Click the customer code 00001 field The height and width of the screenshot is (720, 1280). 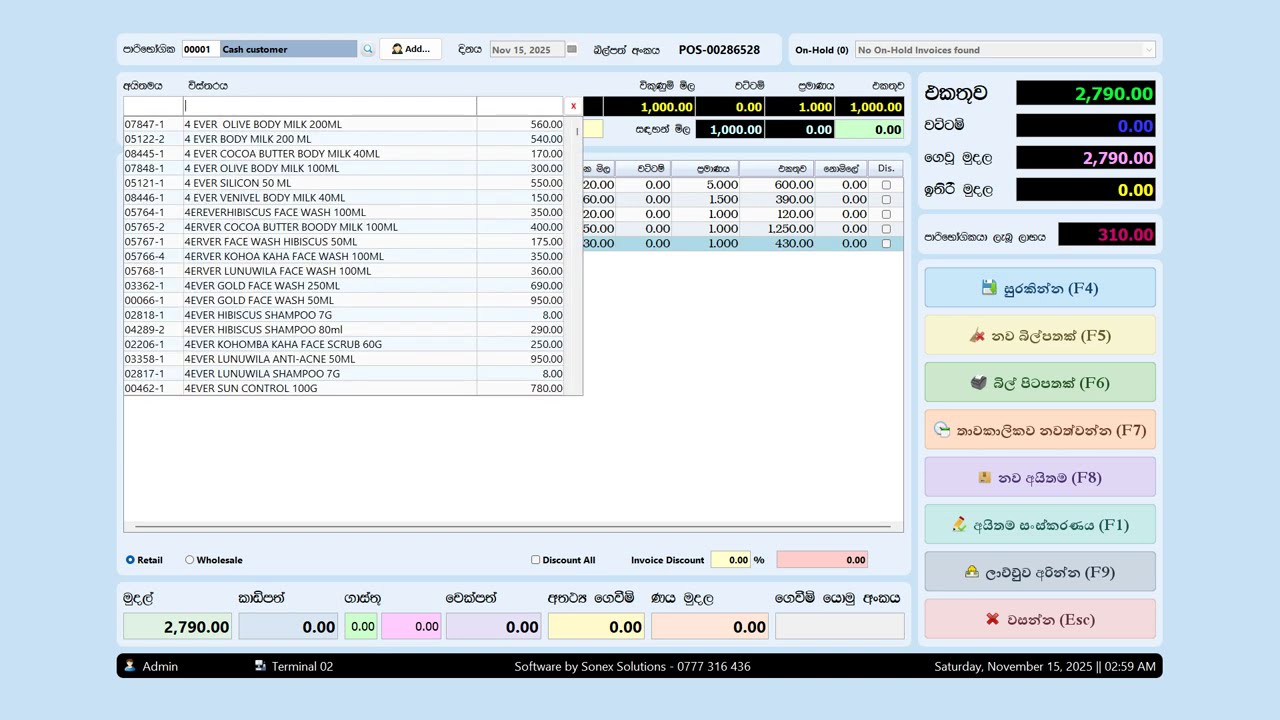200,49
